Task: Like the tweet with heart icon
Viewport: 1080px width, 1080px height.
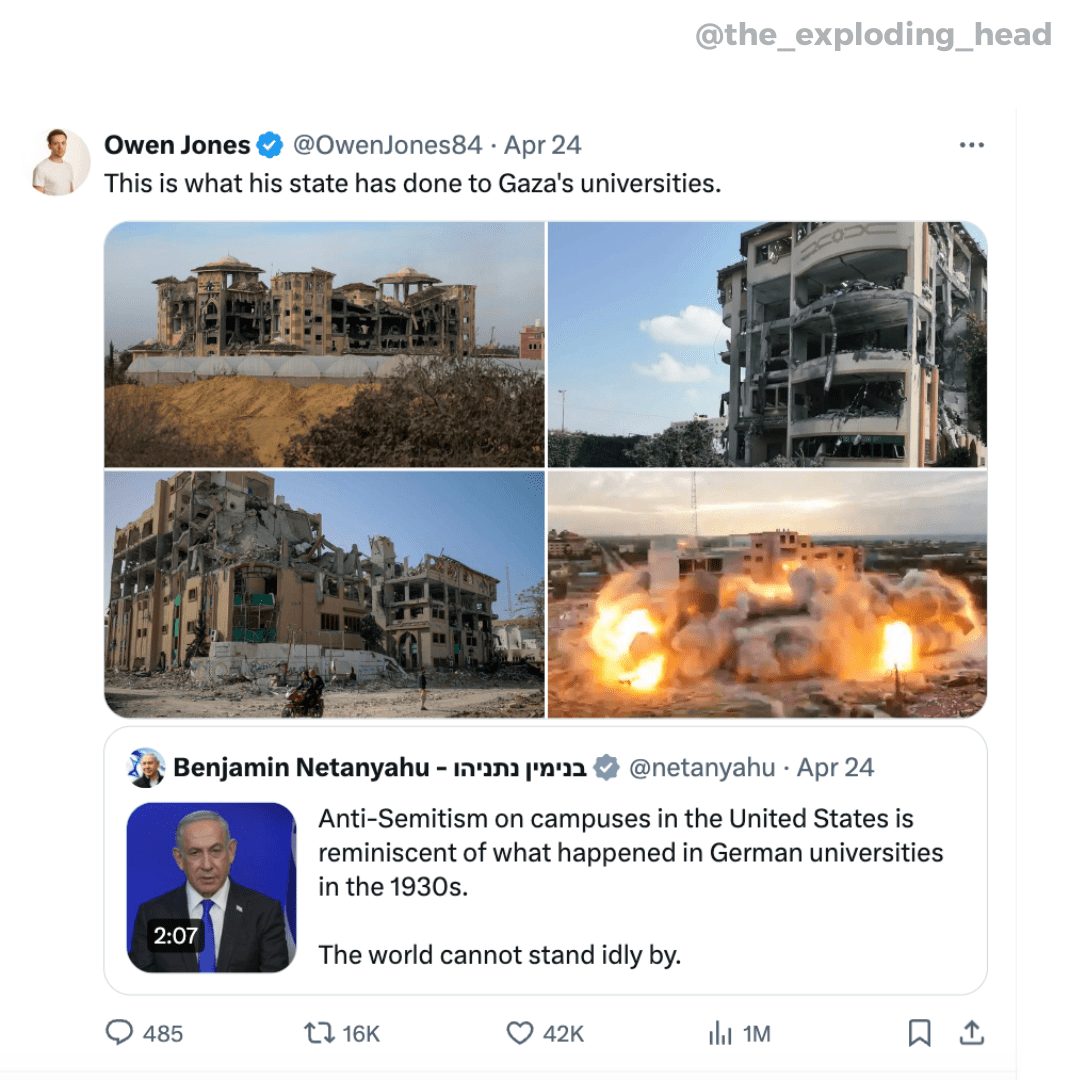Action: (x=519, y=1033)
